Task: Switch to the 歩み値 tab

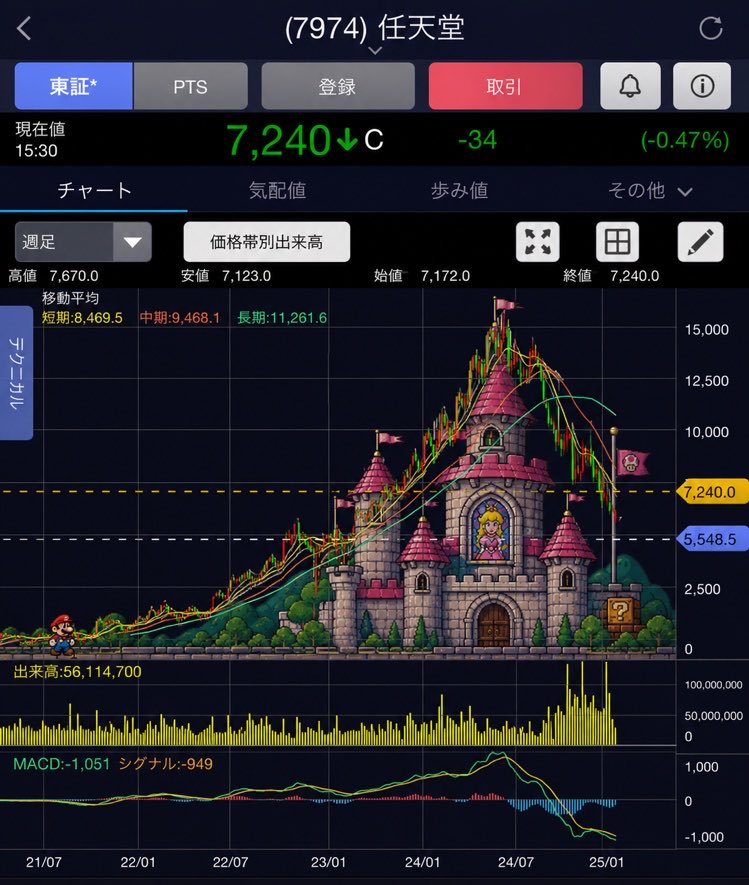Action: 459,190
